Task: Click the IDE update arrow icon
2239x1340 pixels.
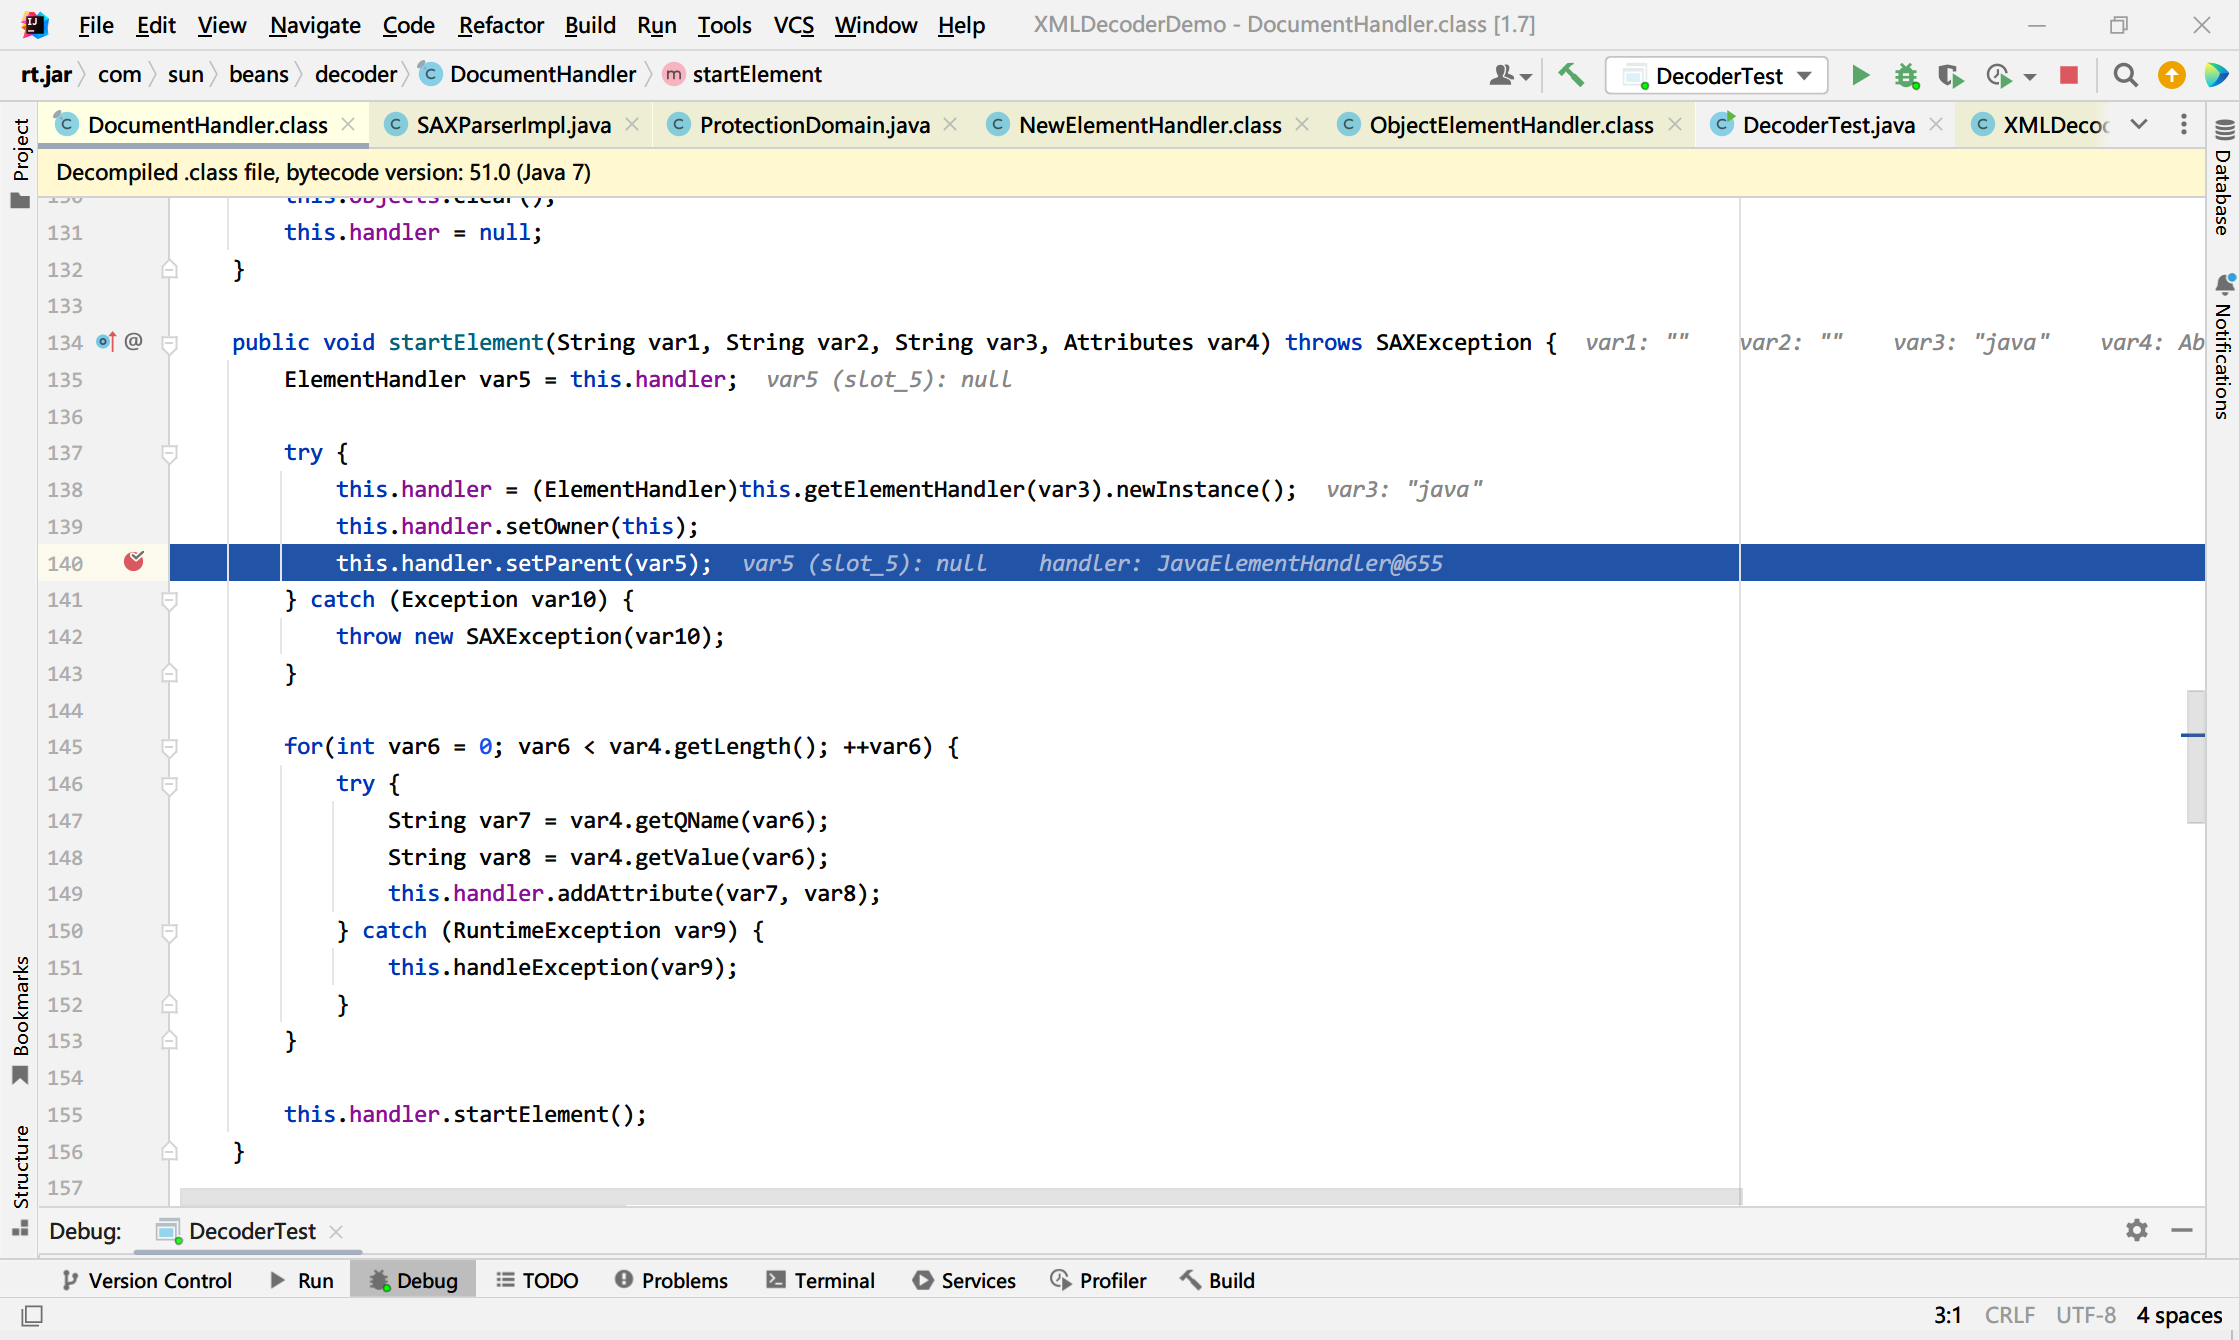Action: click(2171, 75)
